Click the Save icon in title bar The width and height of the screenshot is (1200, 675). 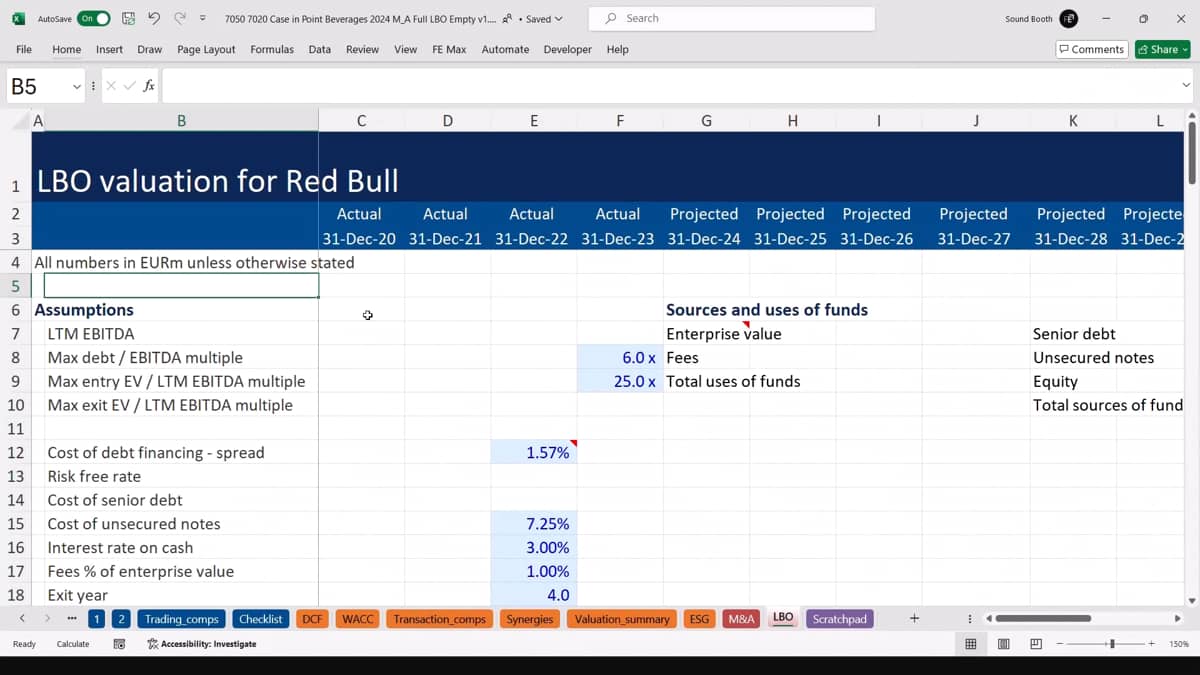(128, 18)
